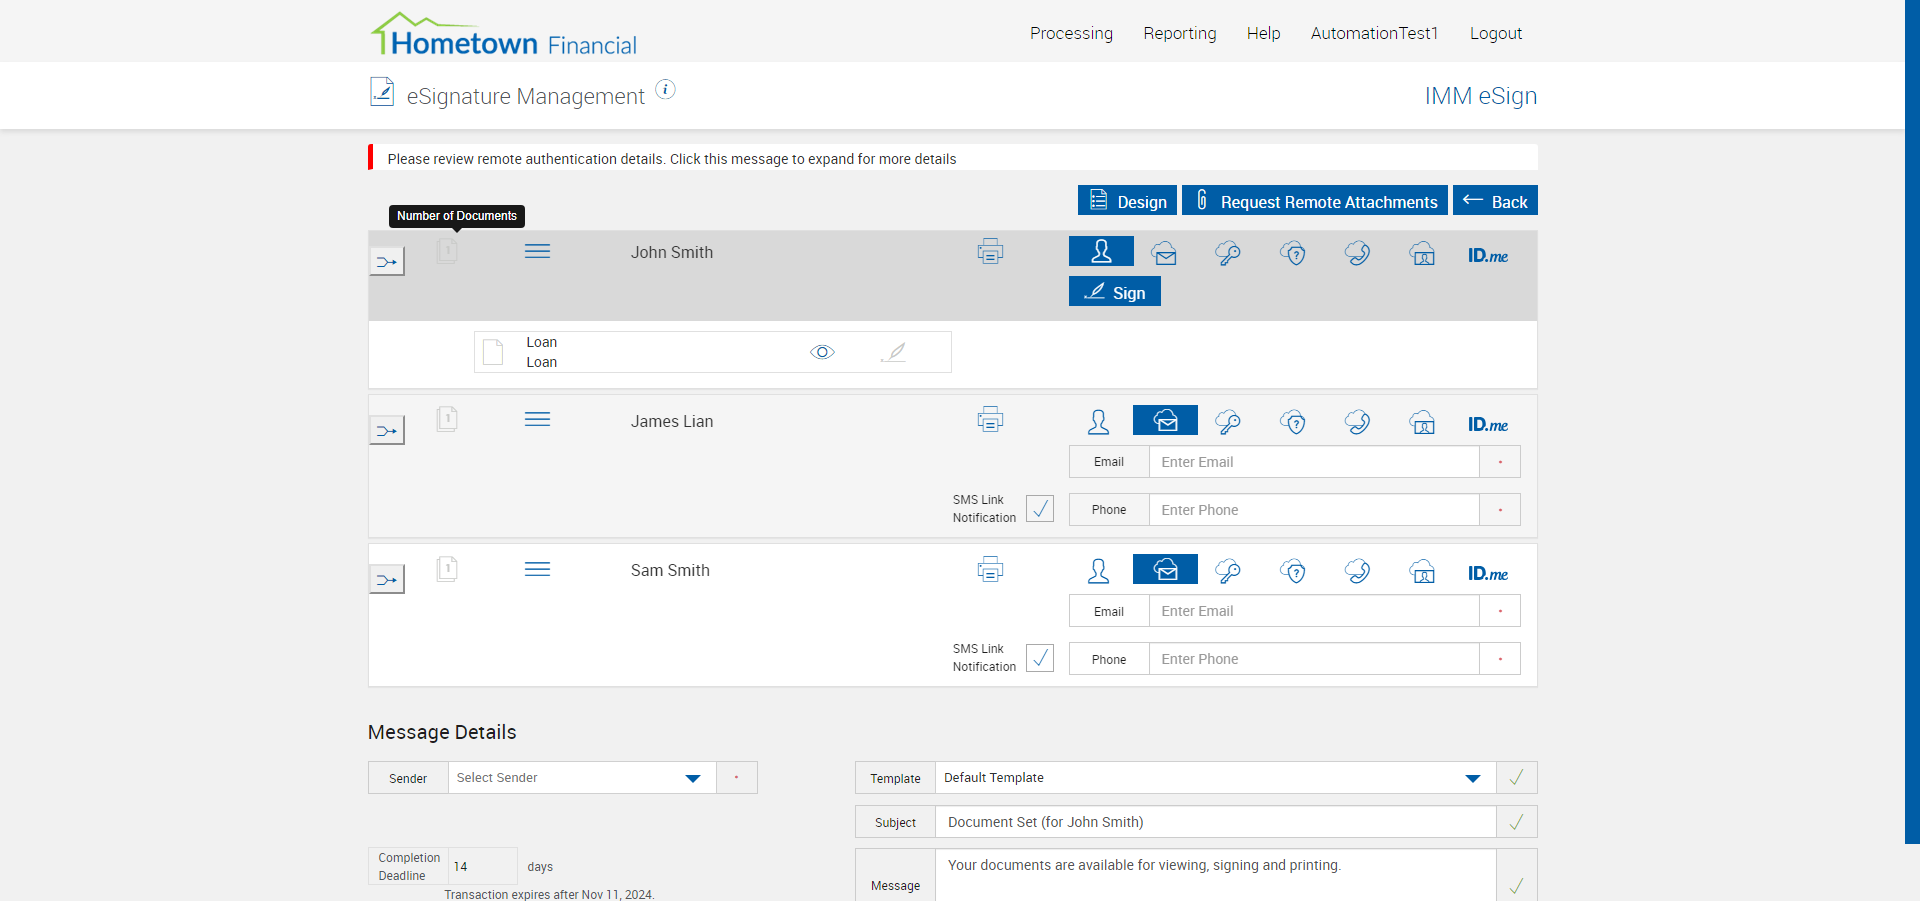Select security question icon for James Lian
This screenshot has height=901, width=1920.
tap(1293, 422)
